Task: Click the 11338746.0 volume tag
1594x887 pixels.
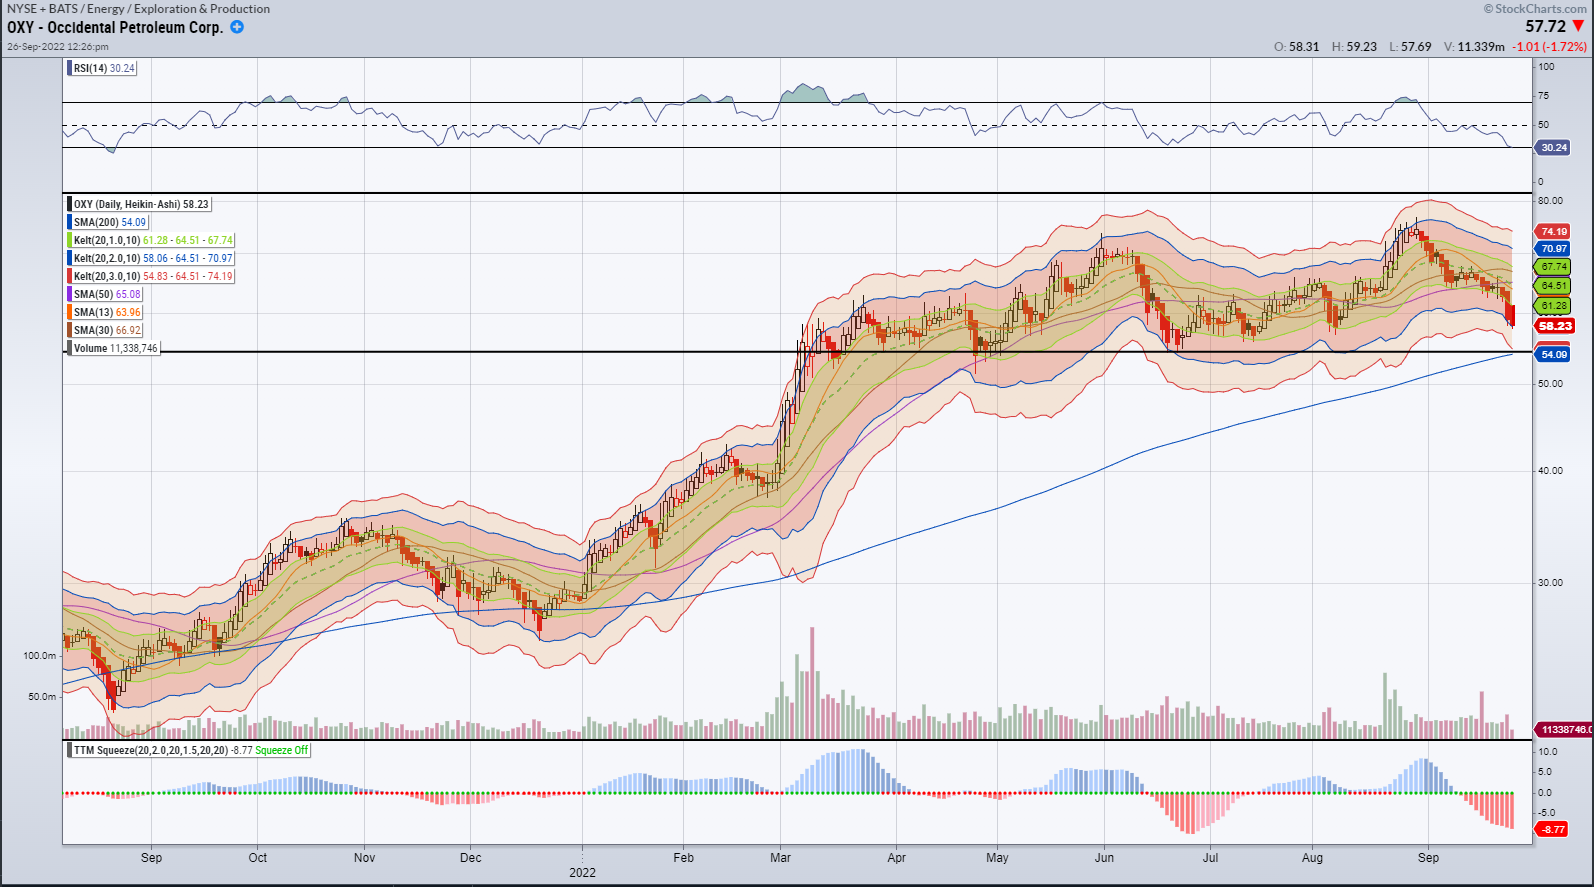Action: (1564, 730)
